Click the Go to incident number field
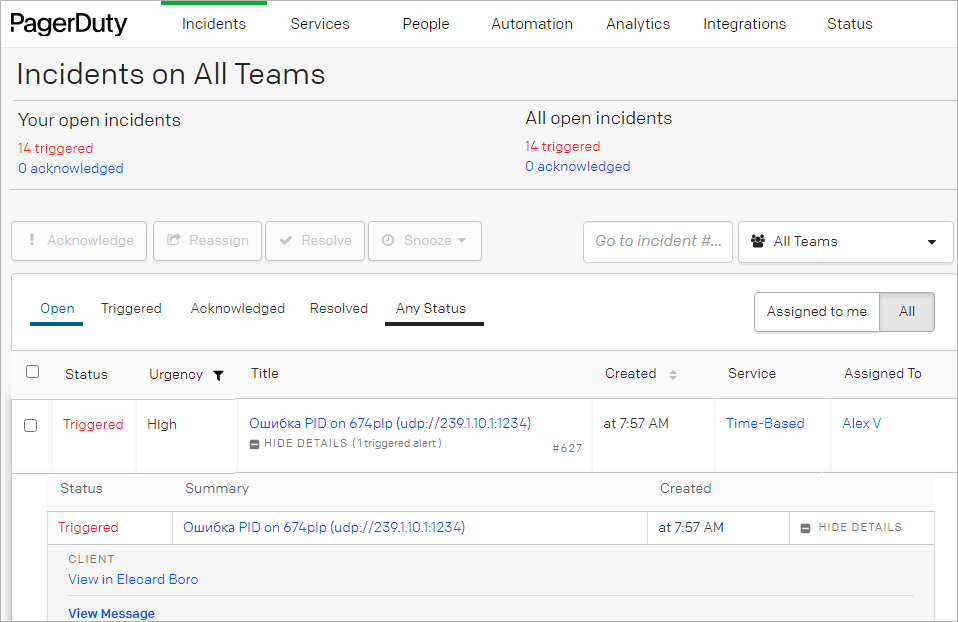The image size is (958, 622). click(657, 241)
